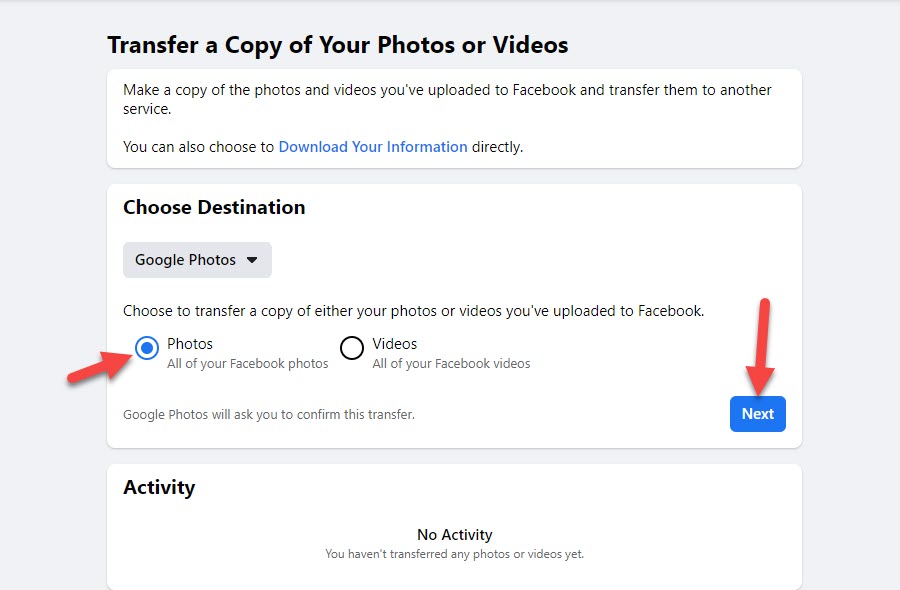This screenshot has width=900, height=590.
Task: Select the Photos radio button
Action: coord(147,348)
